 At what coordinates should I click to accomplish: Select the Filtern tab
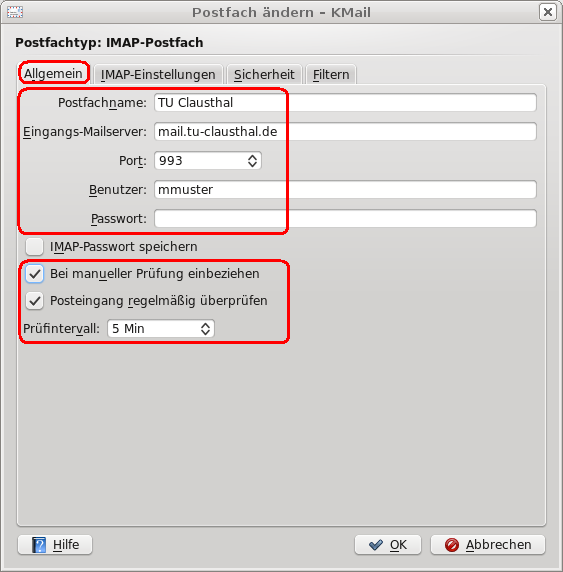click(x=331, y=74)
